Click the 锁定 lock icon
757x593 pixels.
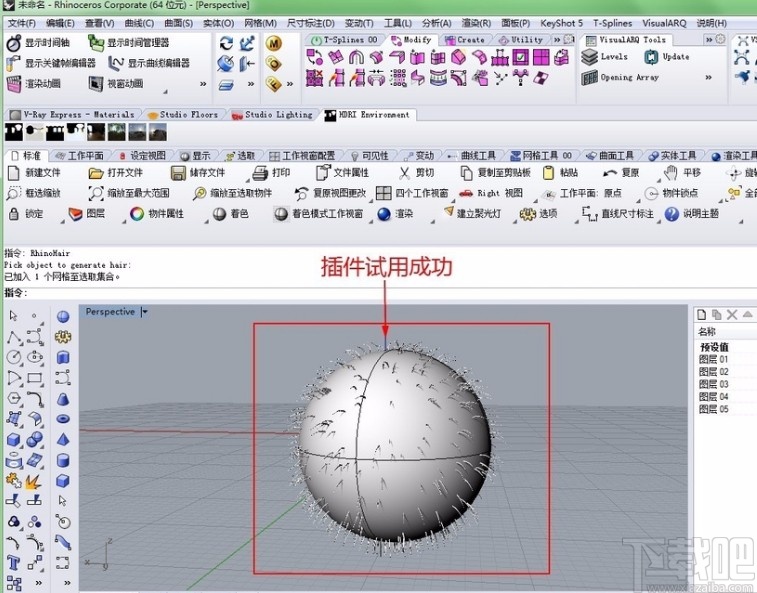click(14, 213)
